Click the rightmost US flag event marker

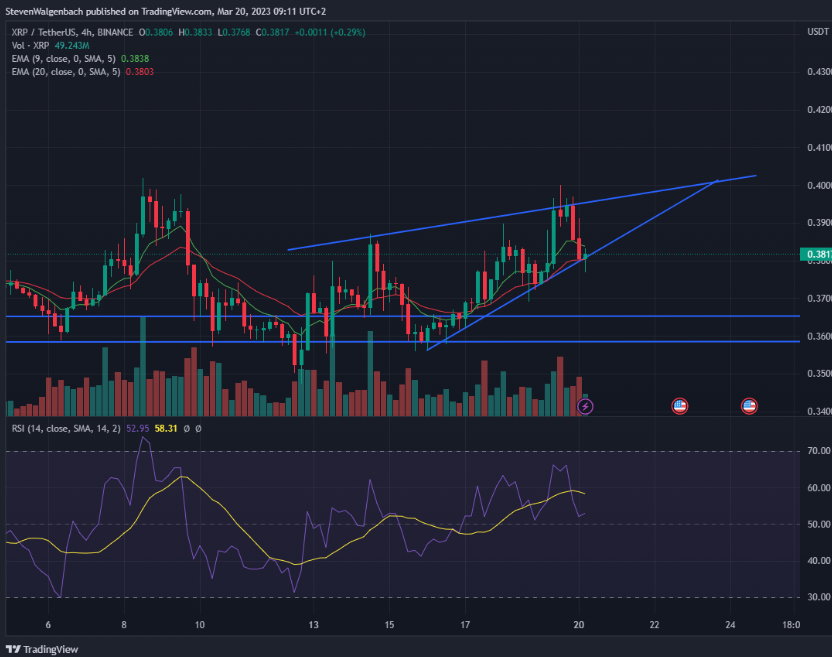click(x=749, y=405)
